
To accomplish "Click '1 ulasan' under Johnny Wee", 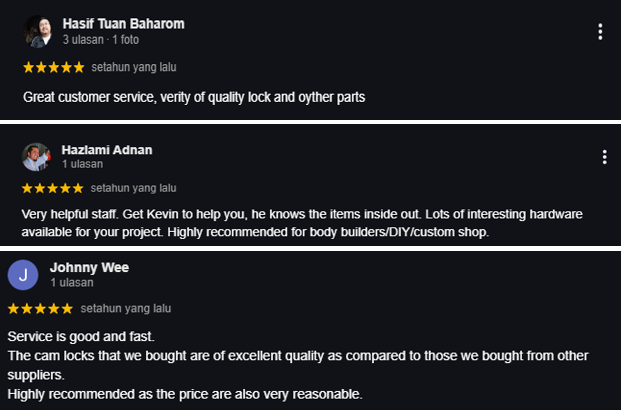I will pyautogui.click(x=72, y=282).
